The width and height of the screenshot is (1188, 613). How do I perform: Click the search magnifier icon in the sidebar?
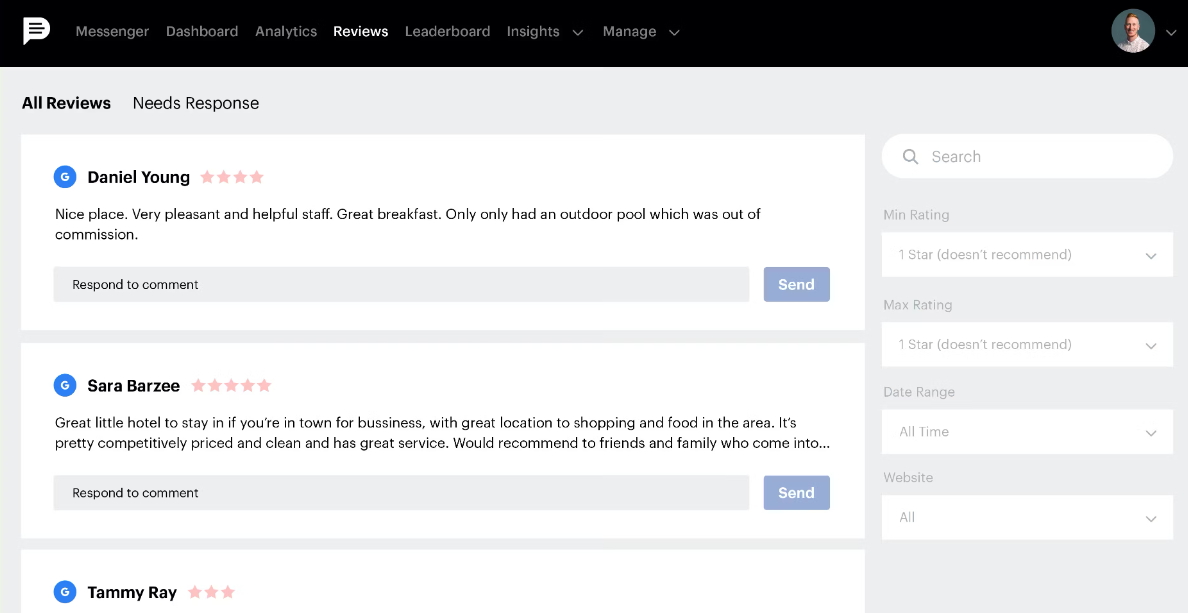point(910,156)
